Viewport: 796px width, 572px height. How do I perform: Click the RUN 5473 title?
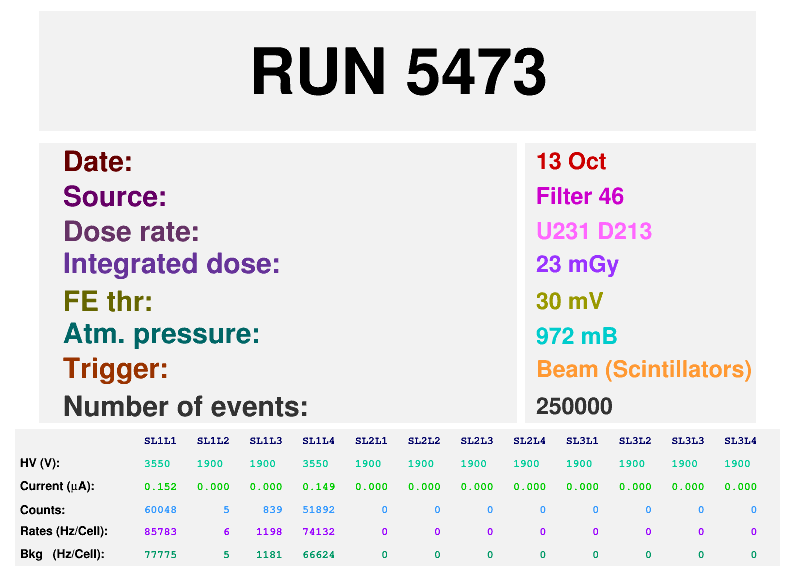[x=398, y=72]
